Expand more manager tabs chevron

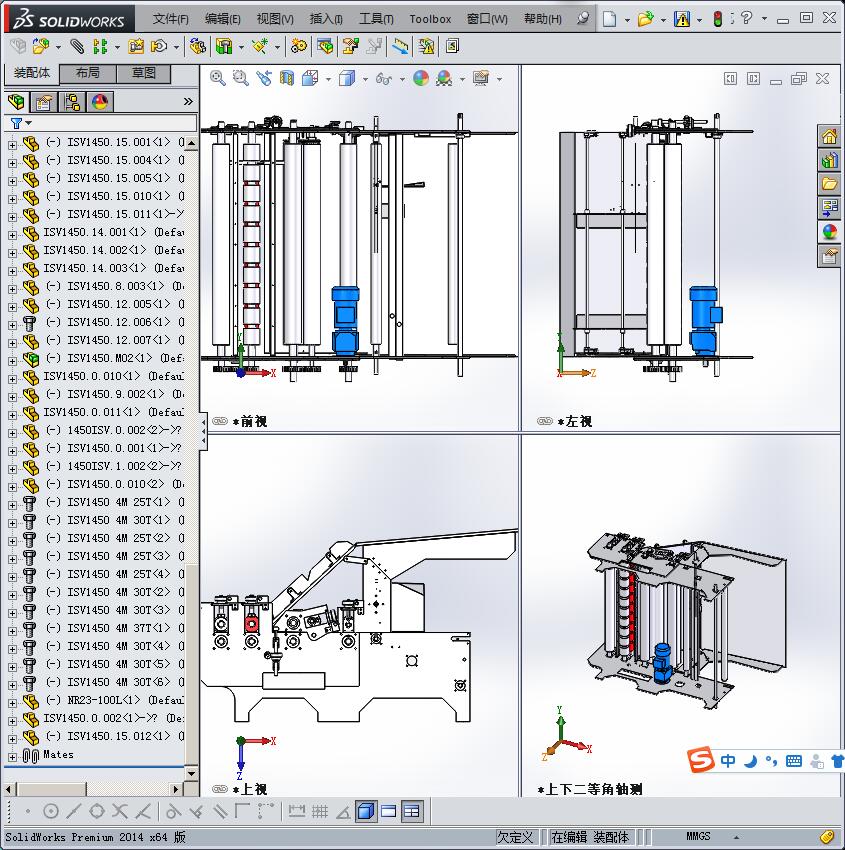[x=188, y=101]
